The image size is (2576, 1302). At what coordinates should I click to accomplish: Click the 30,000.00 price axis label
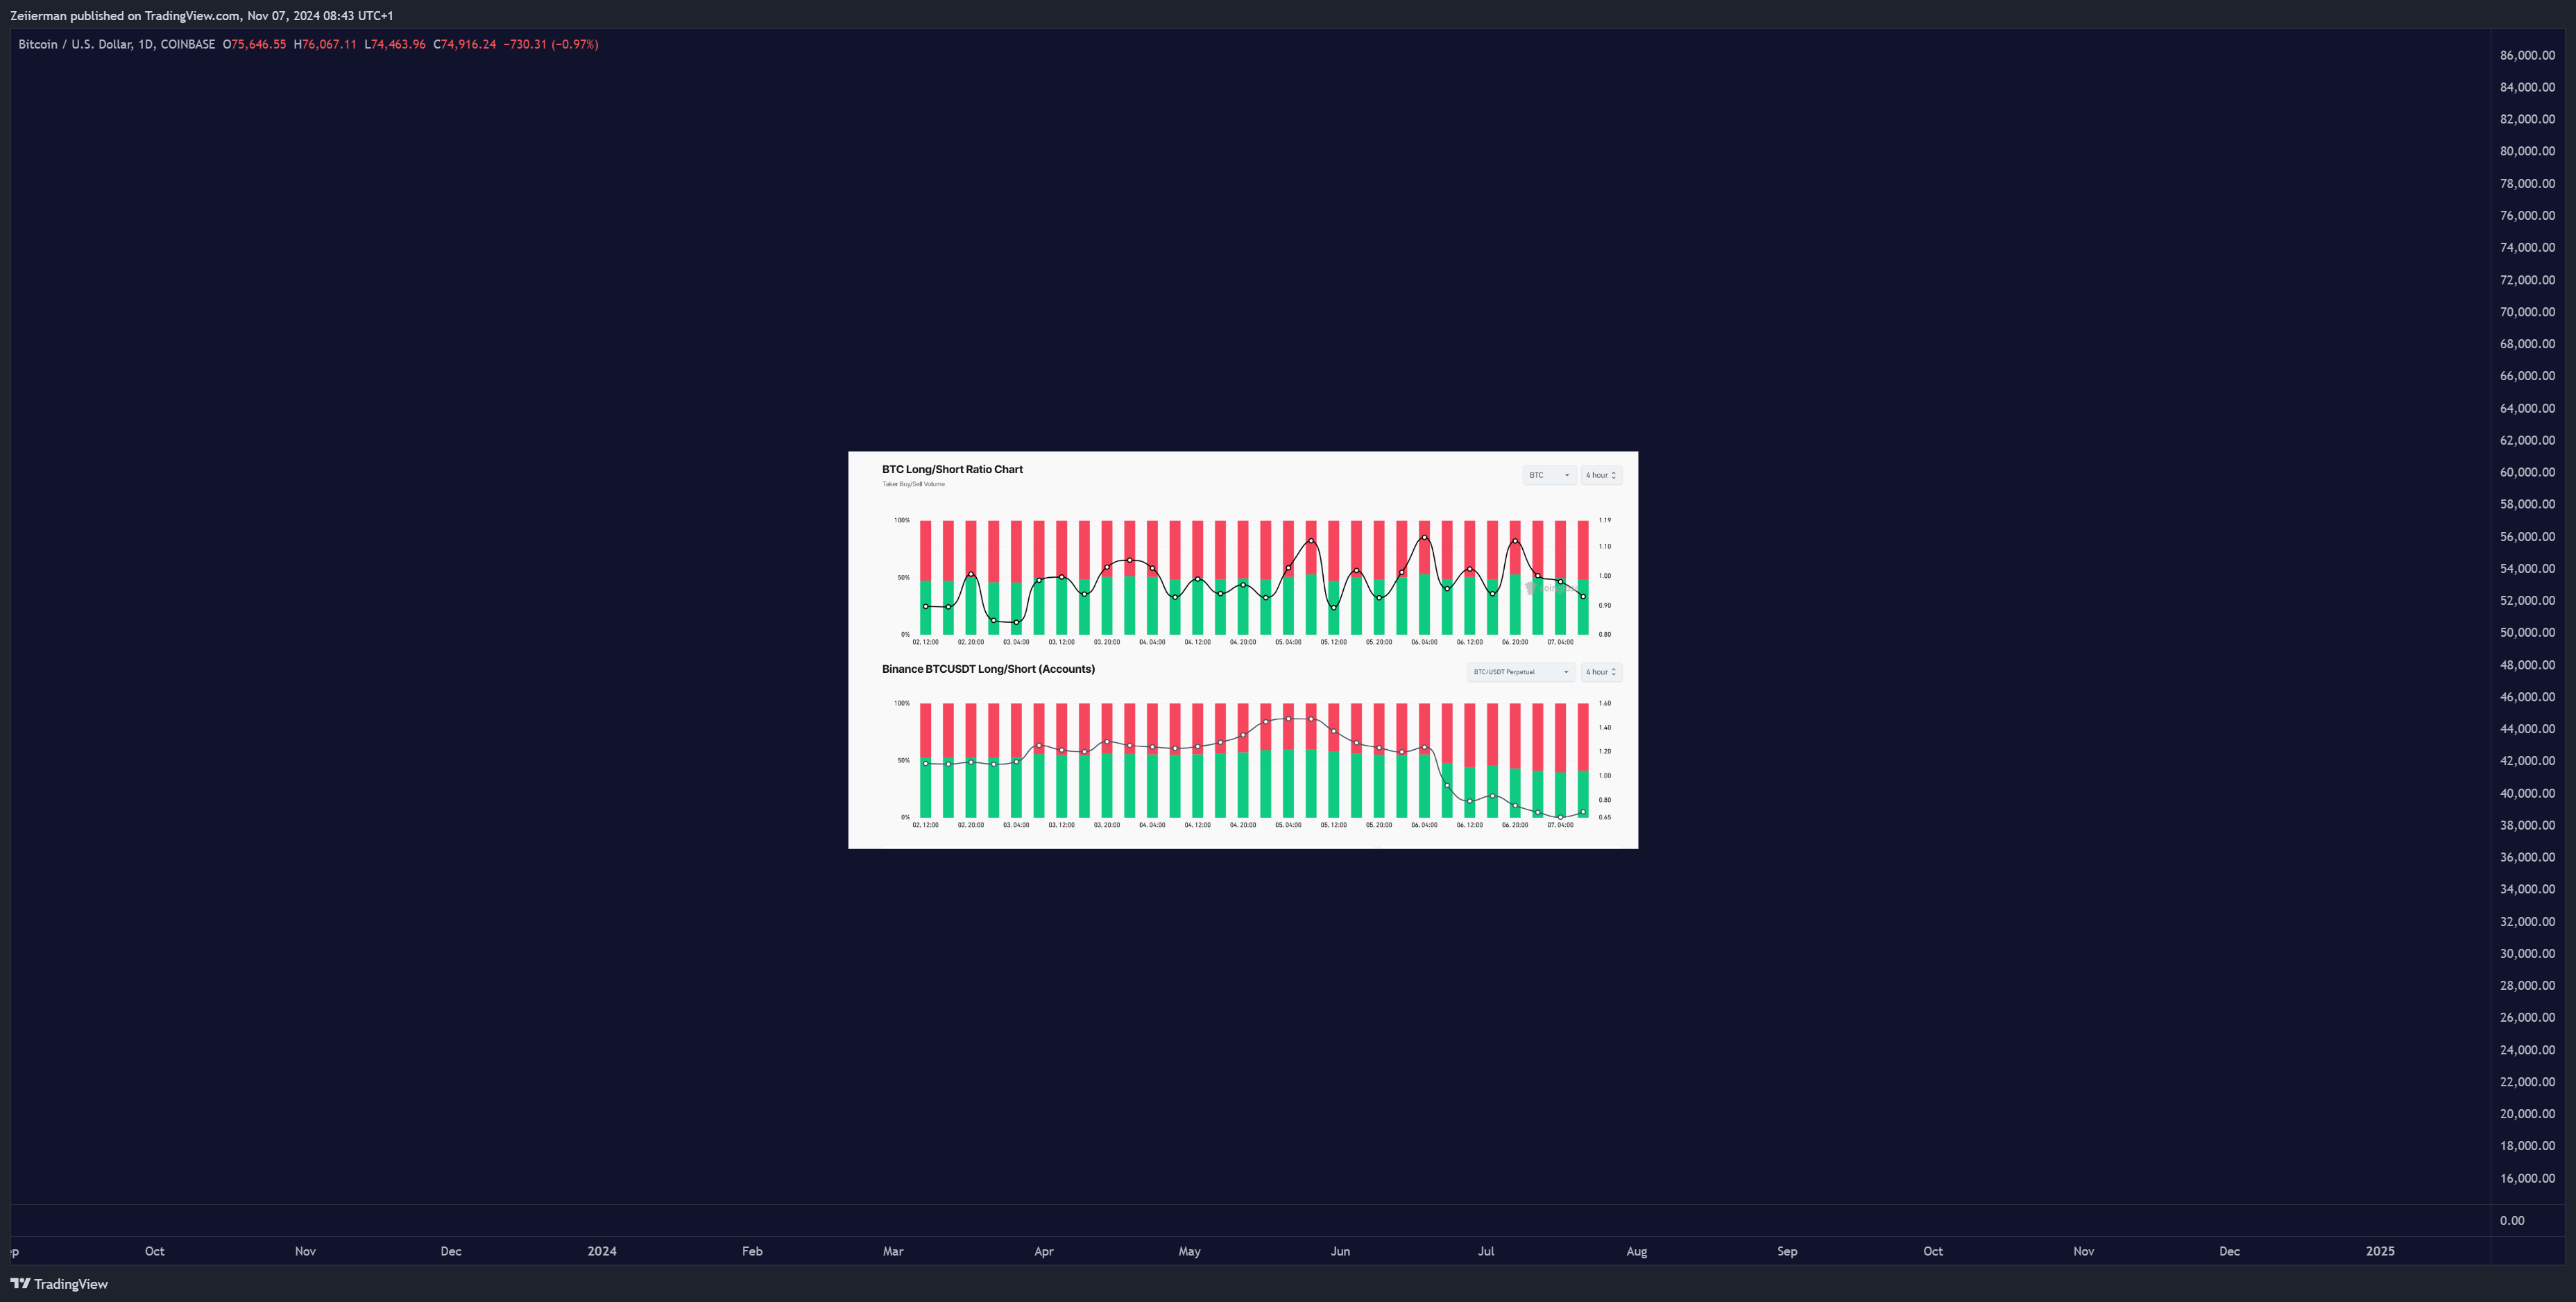[x=2527, y=953]
